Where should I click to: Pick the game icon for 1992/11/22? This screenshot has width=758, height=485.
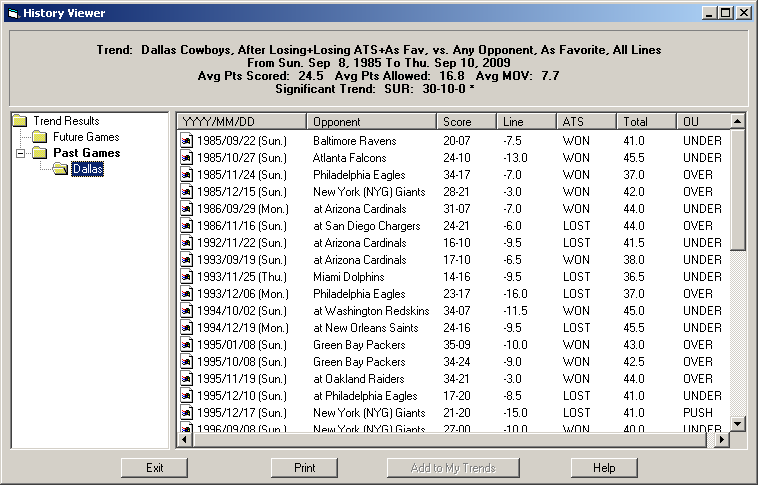[187, 243]
